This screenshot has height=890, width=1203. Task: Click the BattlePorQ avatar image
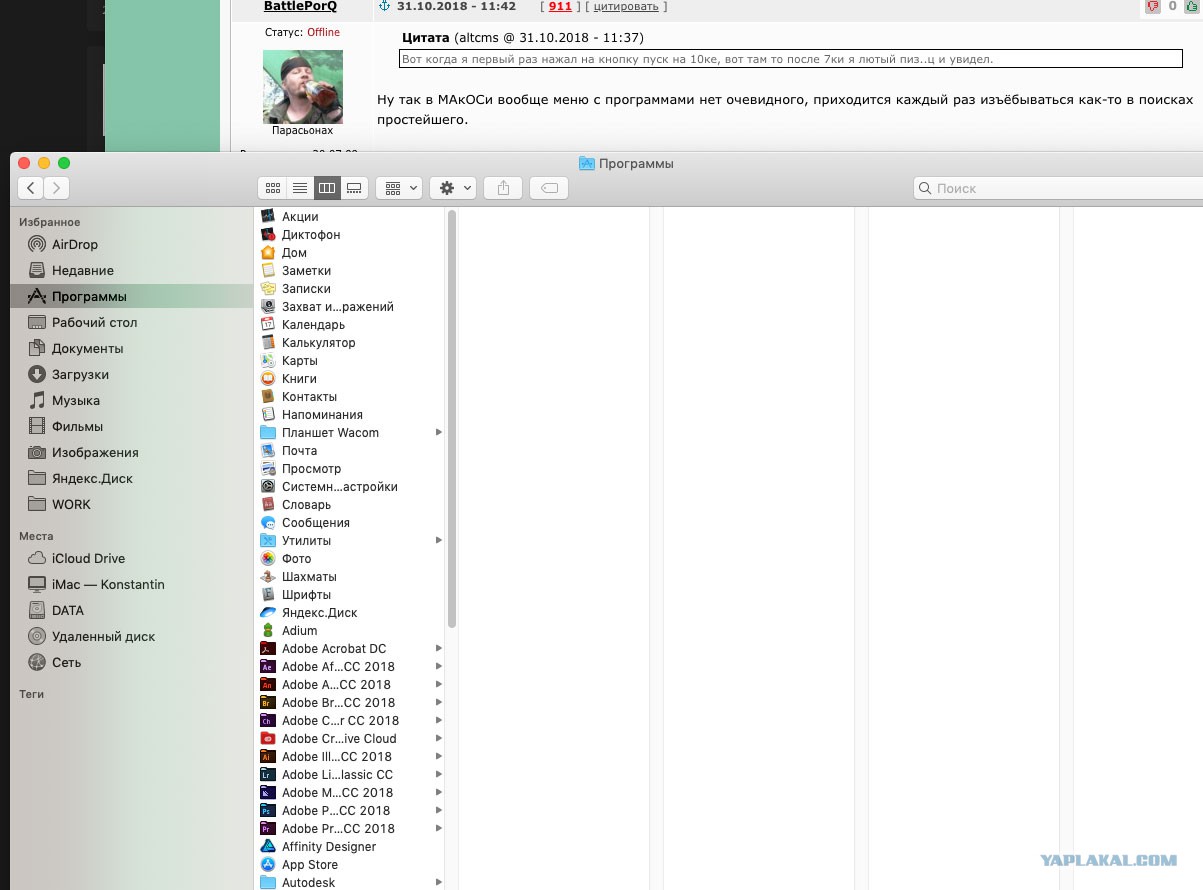(x=302, y=86)
